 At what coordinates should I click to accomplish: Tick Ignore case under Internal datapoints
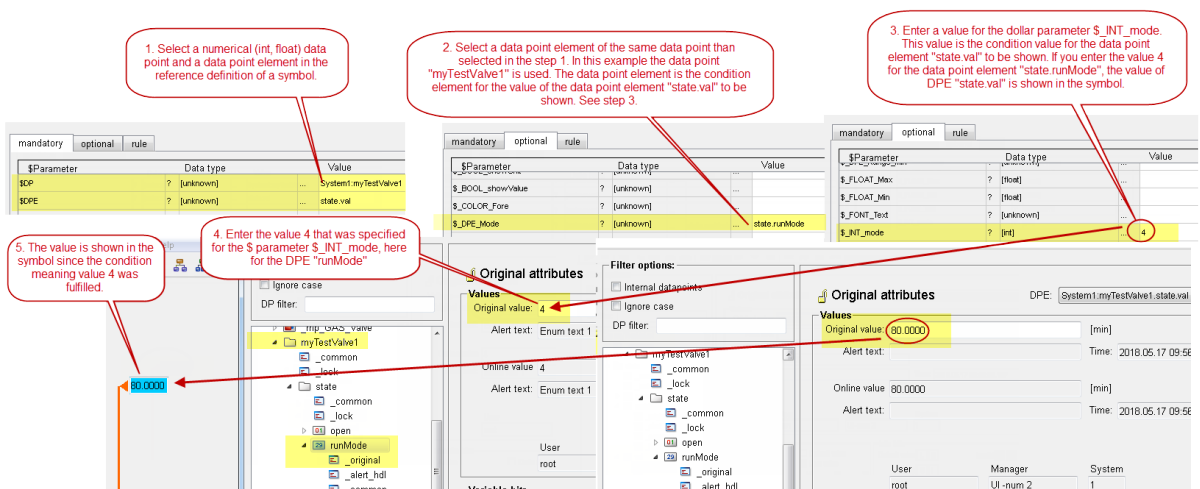tap(617, 306)
